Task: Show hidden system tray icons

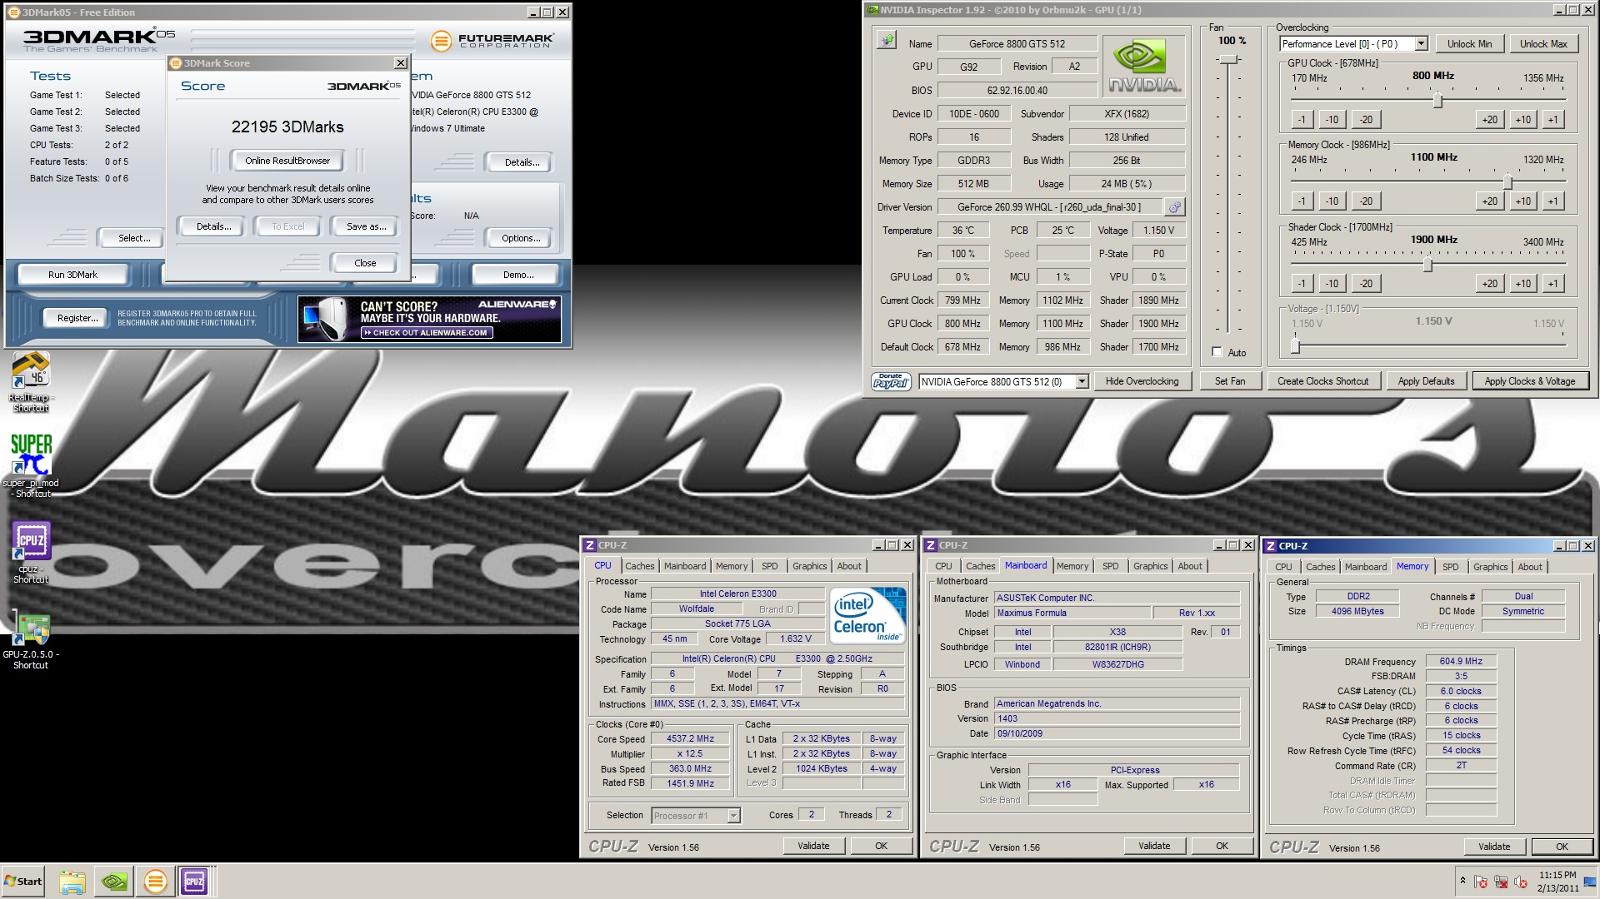Action: [1462, 881]
